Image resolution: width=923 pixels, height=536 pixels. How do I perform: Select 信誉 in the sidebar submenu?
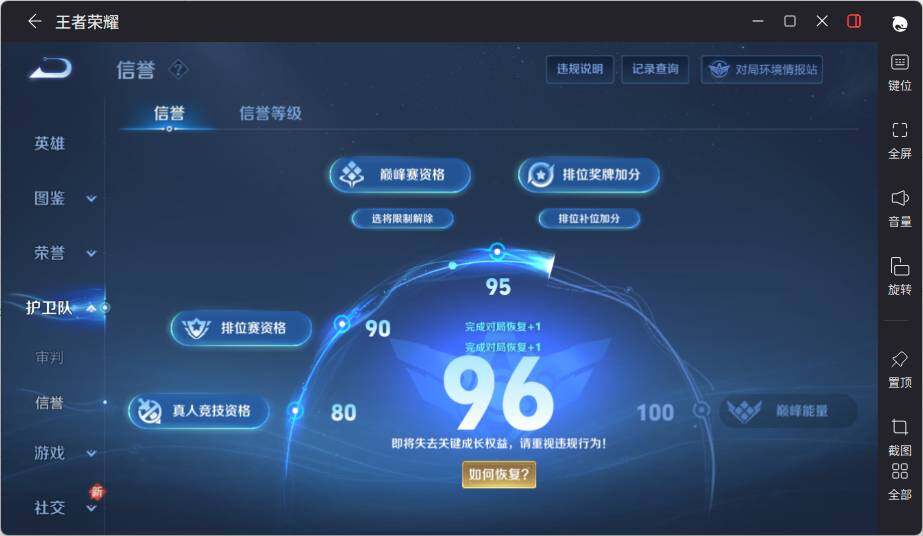pyautogui.click(x=49, y=403)
